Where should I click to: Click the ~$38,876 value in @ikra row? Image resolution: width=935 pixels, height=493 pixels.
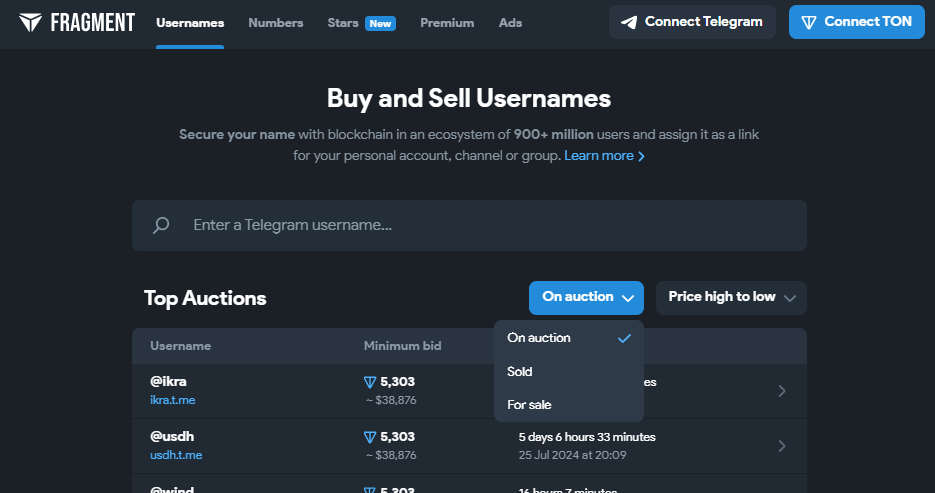point(391,400)
